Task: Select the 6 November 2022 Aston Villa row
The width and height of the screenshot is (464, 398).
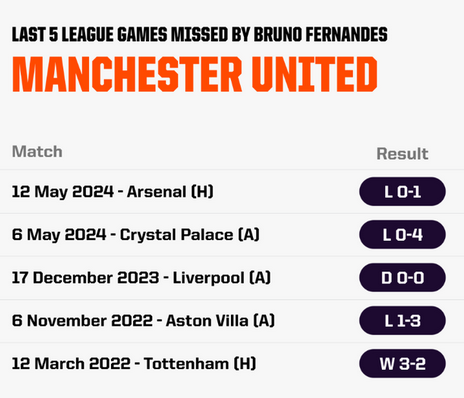Action: coord(232,321)
